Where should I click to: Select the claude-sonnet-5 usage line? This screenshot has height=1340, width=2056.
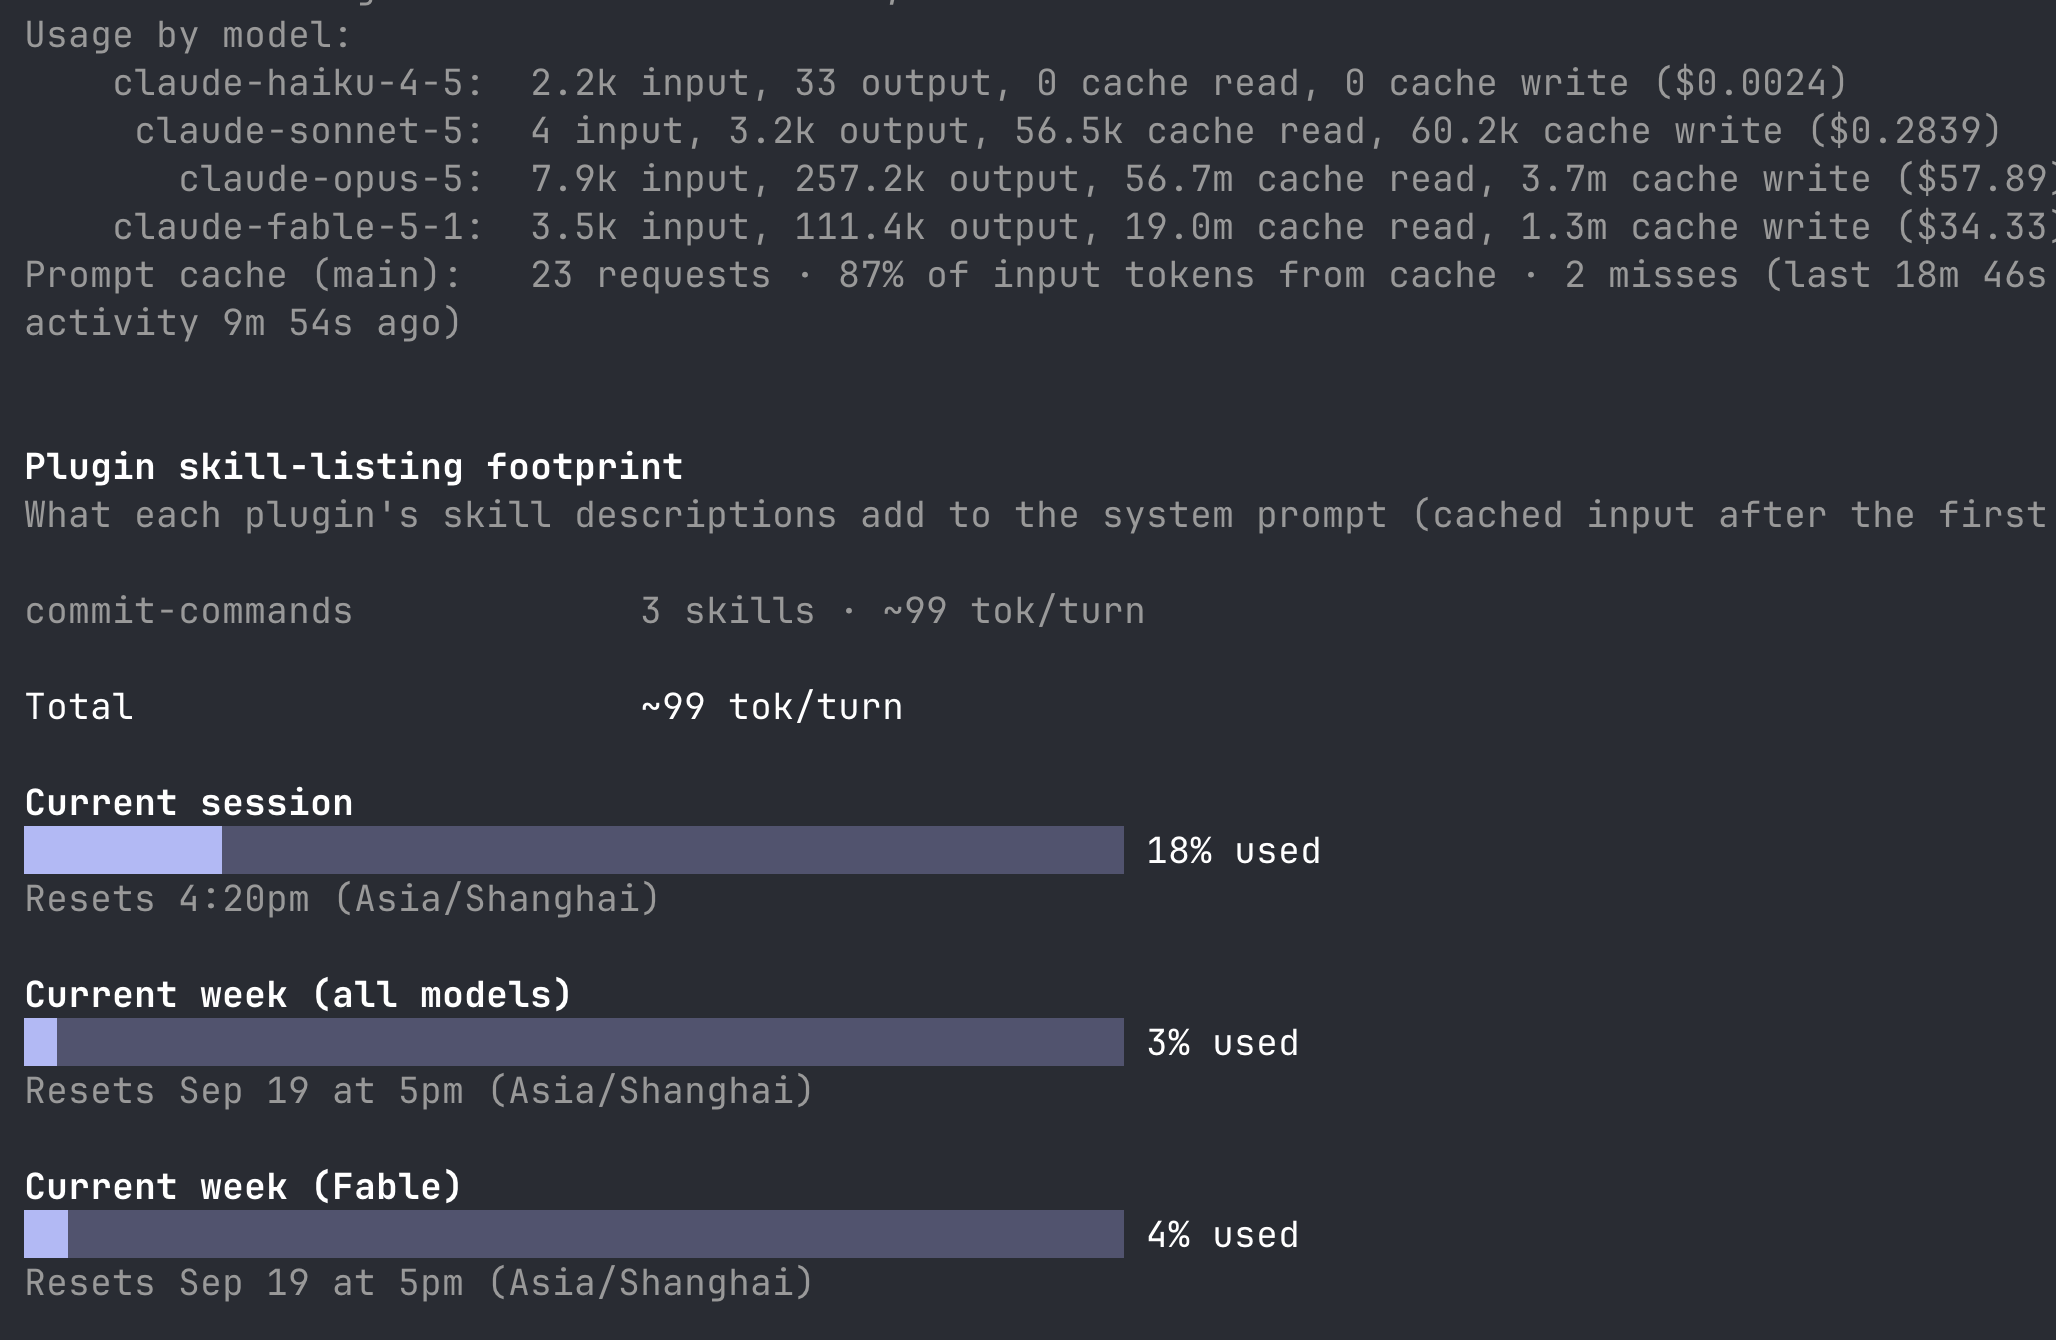tap(1068, 131)
